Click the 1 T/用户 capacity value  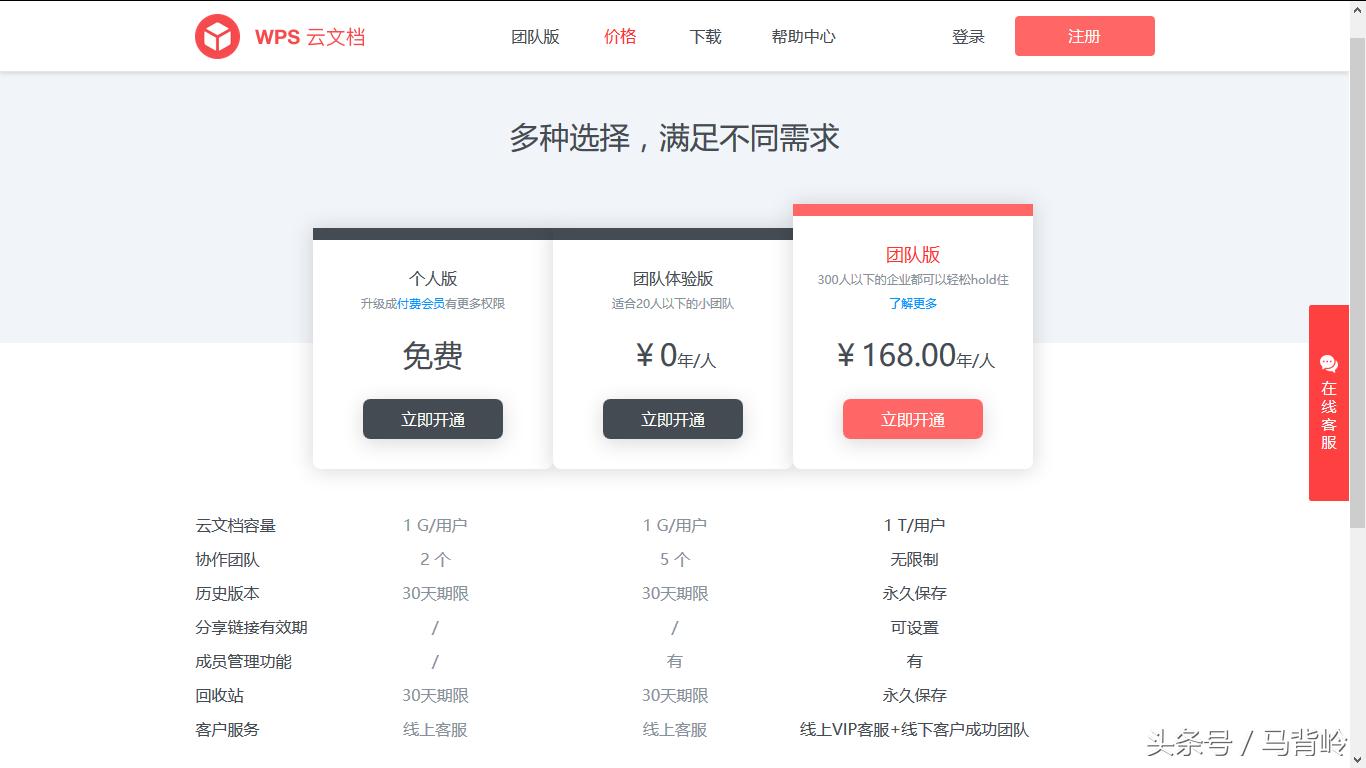tap(914, 523)
